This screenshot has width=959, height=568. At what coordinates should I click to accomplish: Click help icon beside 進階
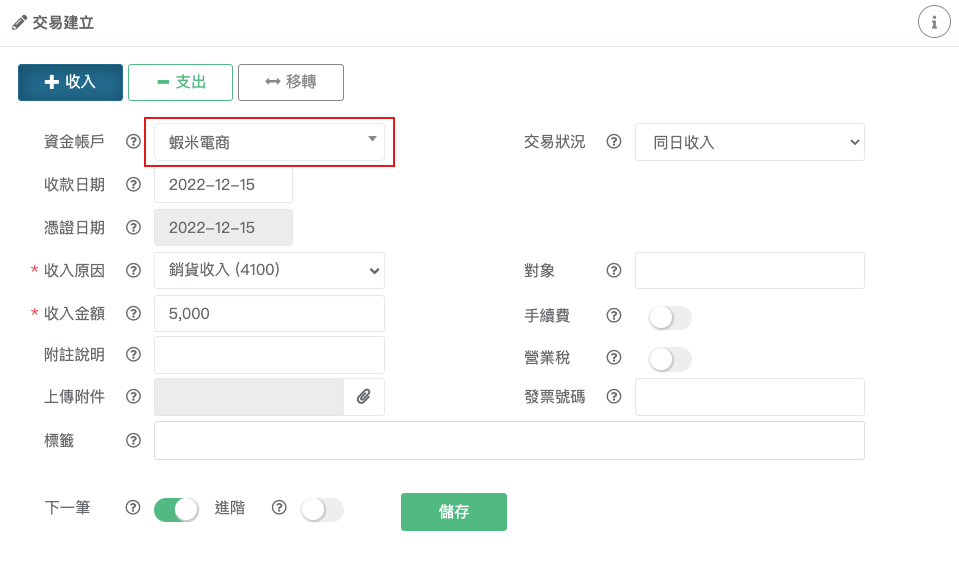point(279,507)
